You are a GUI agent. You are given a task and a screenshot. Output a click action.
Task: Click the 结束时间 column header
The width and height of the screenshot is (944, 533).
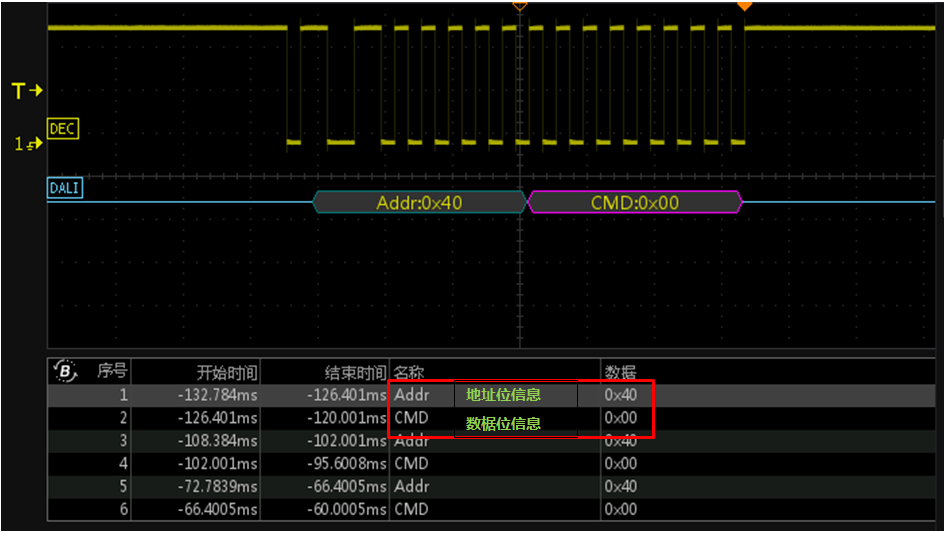tap(355, 373)
